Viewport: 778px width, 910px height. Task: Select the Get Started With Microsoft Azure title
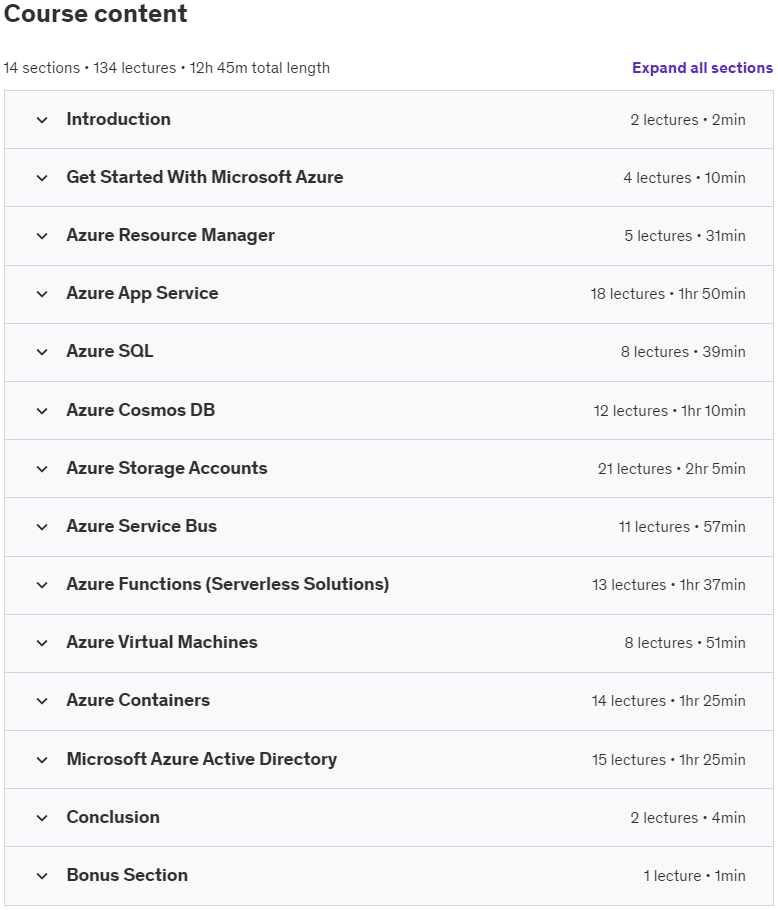click(205, 177)
